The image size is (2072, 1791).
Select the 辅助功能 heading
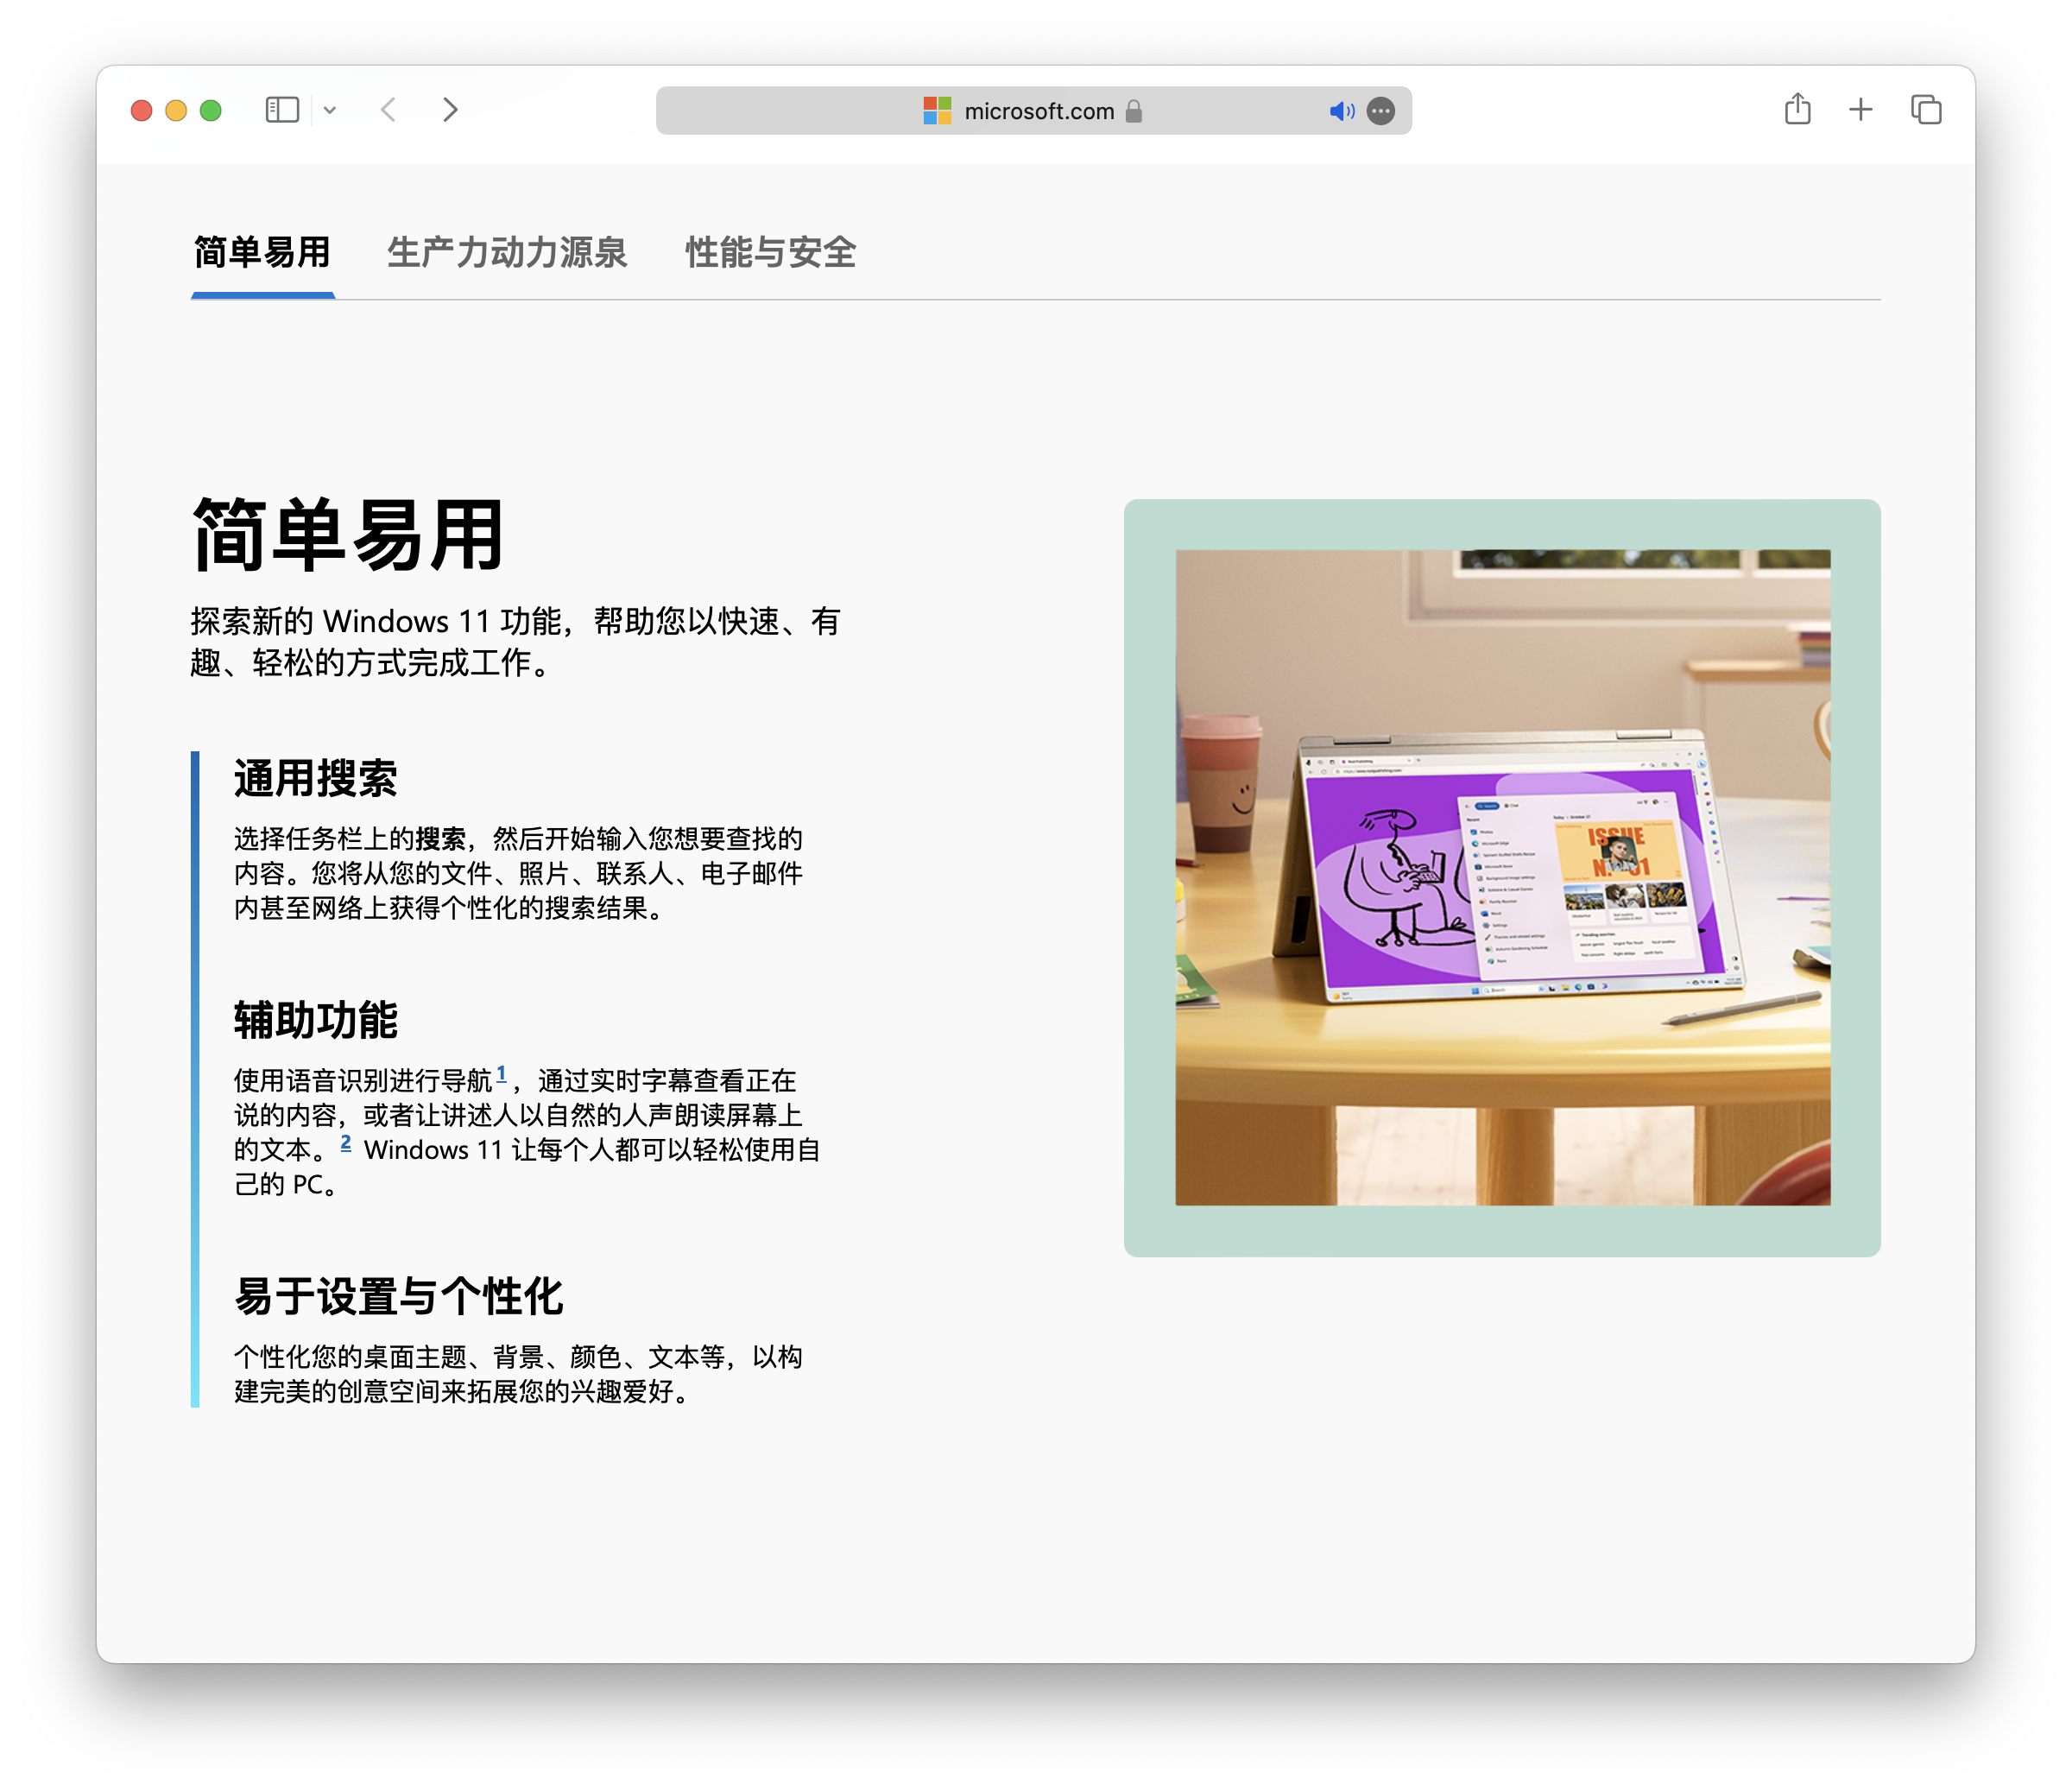(x=316, y=1021)
